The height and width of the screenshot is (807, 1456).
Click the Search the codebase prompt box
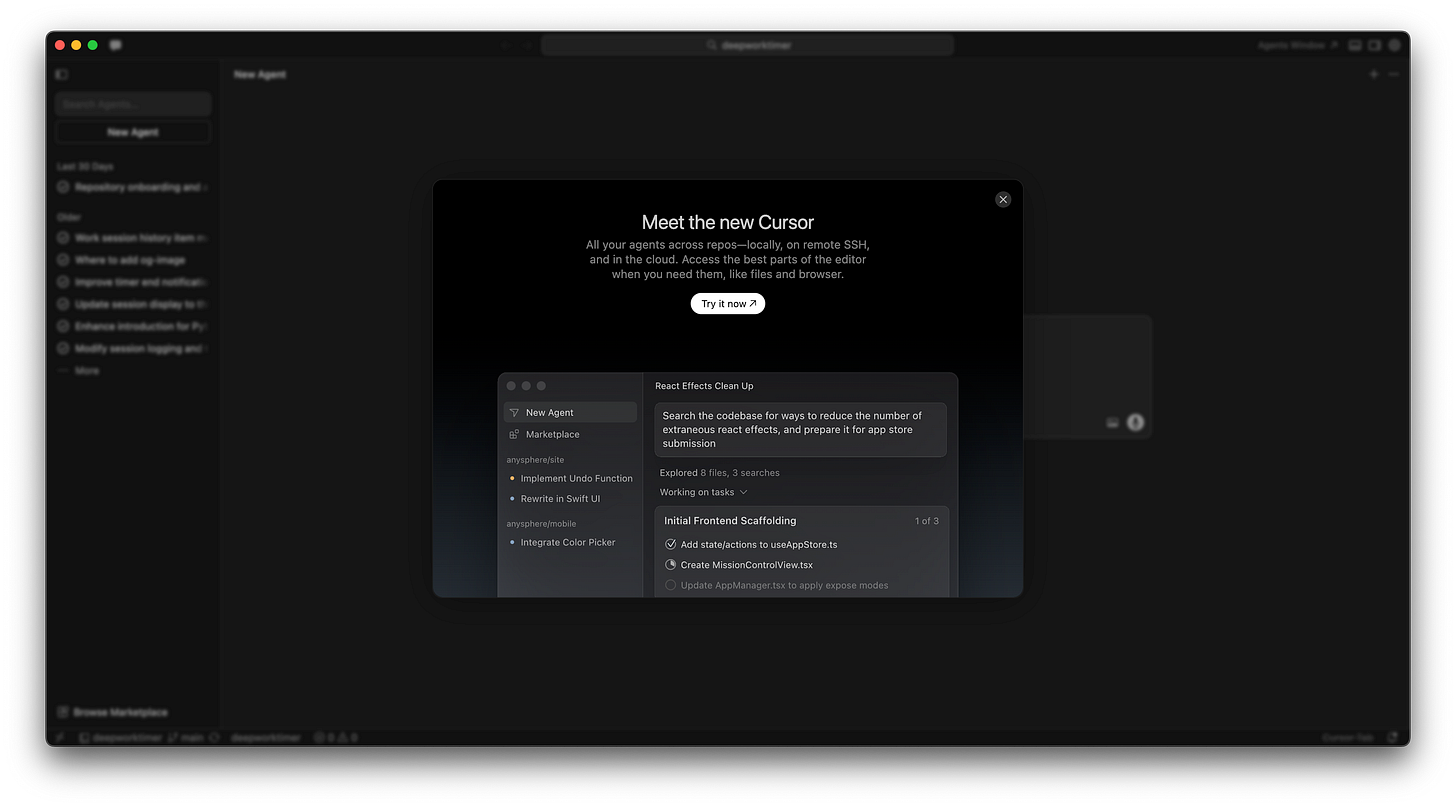(800, 430)
